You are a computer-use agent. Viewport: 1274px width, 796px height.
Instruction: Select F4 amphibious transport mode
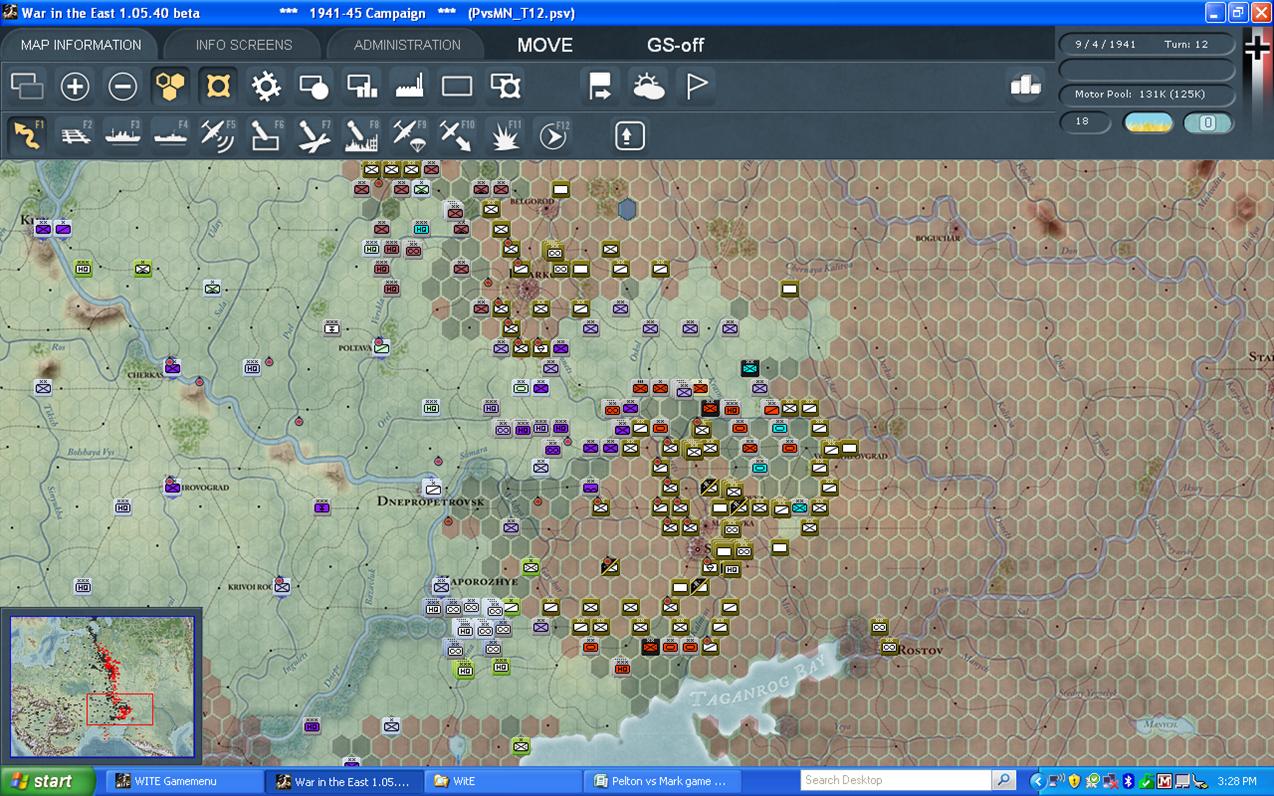tap(171, 135)
